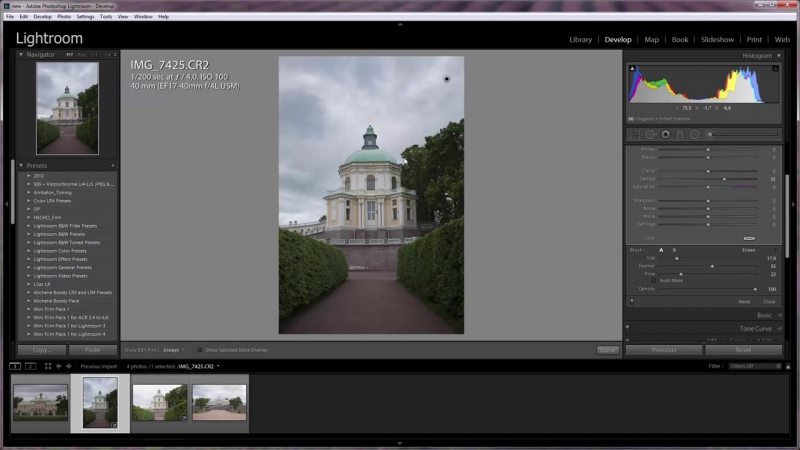Viewport: 800px width, 450px height.
Task: Select the Red Eye Correction tool icon
Action: pyautogui.click(x=665, y=135)
